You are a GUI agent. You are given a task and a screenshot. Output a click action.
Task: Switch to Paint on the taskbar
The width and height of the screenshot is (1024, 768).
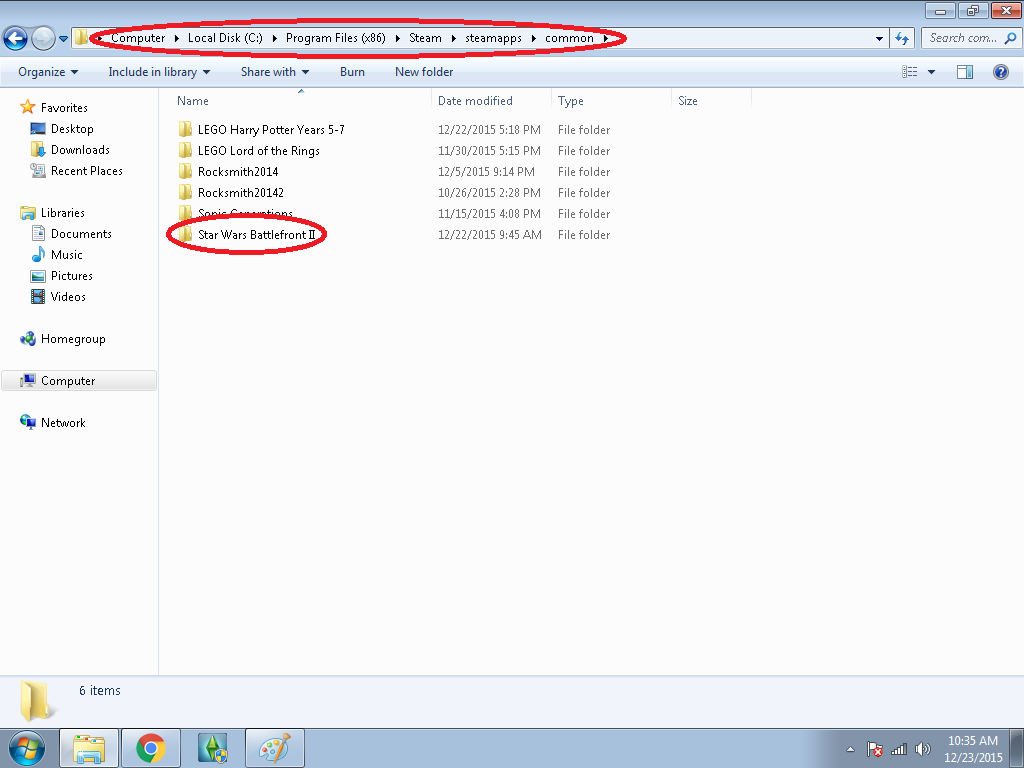point(275,748)
